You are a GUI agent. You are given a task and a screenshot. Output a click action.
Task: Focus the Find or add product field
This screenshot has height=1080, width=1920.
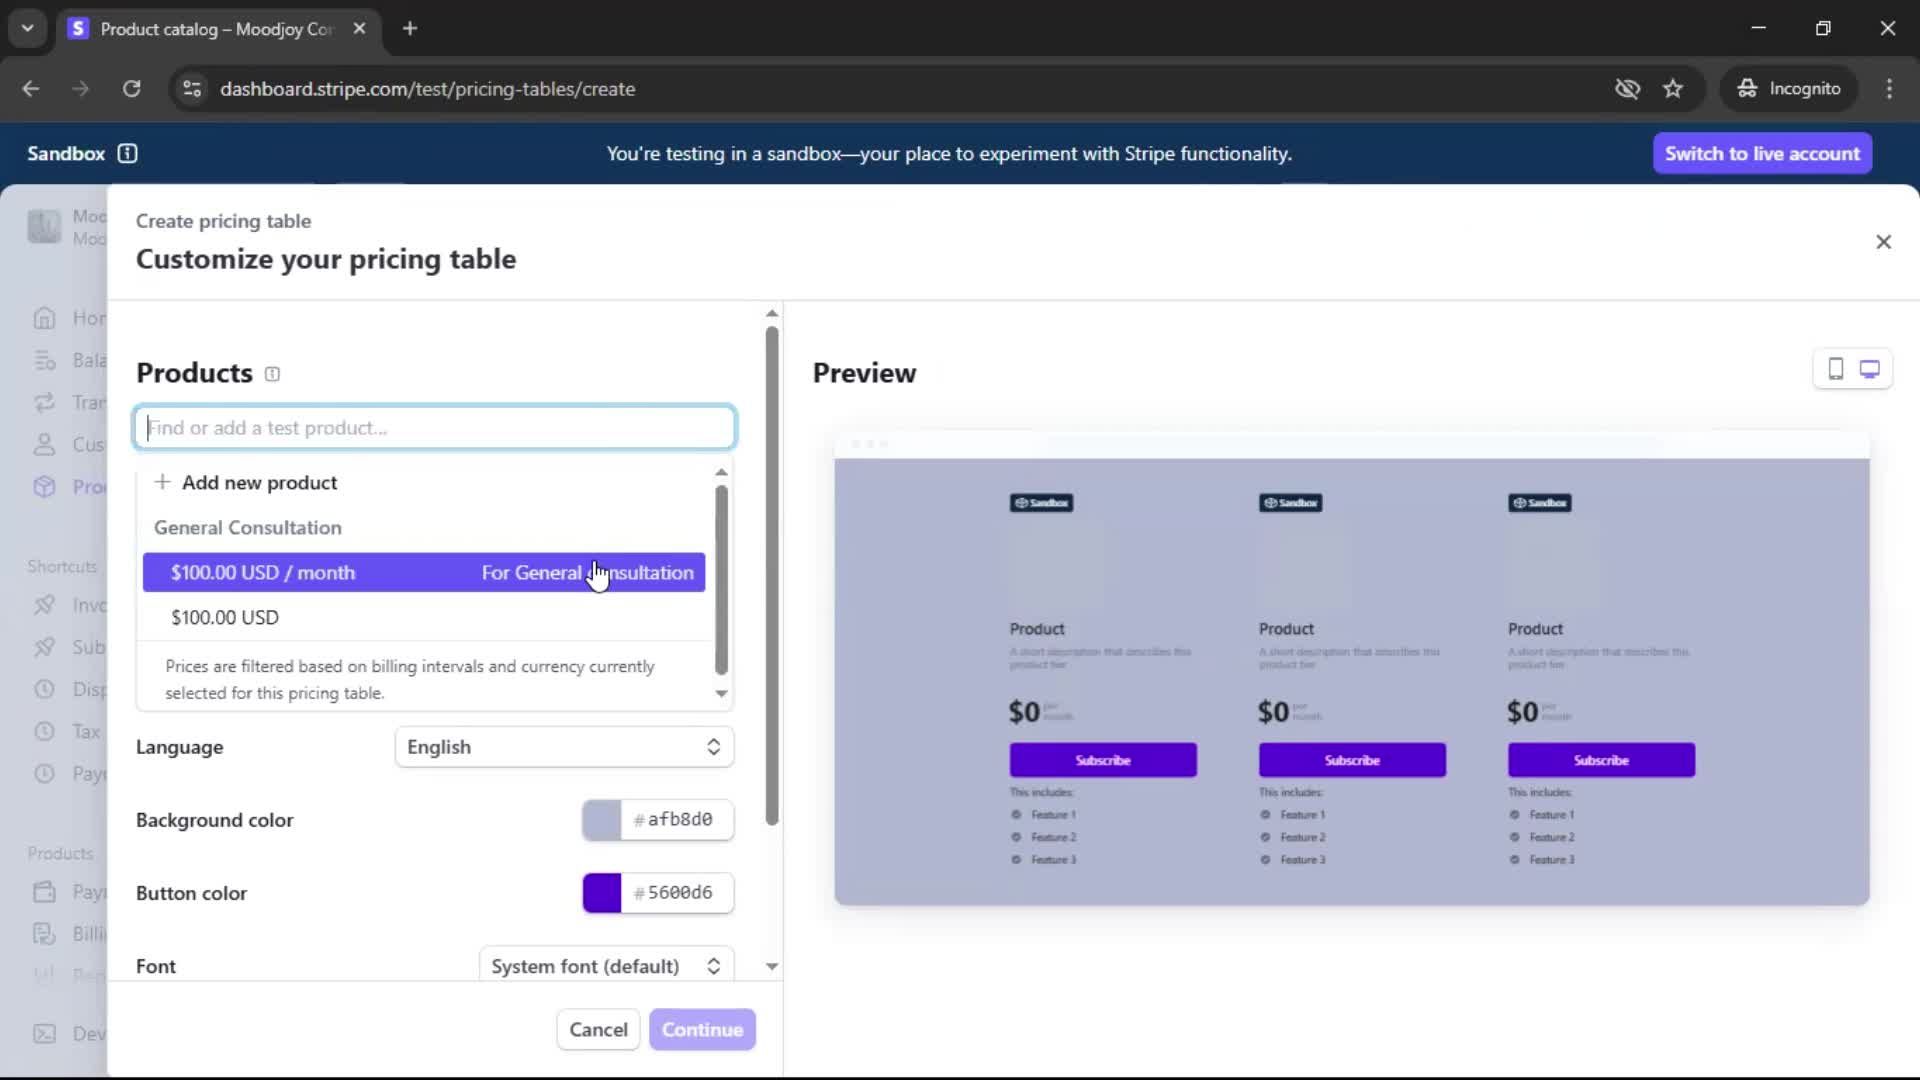[435, 428]
